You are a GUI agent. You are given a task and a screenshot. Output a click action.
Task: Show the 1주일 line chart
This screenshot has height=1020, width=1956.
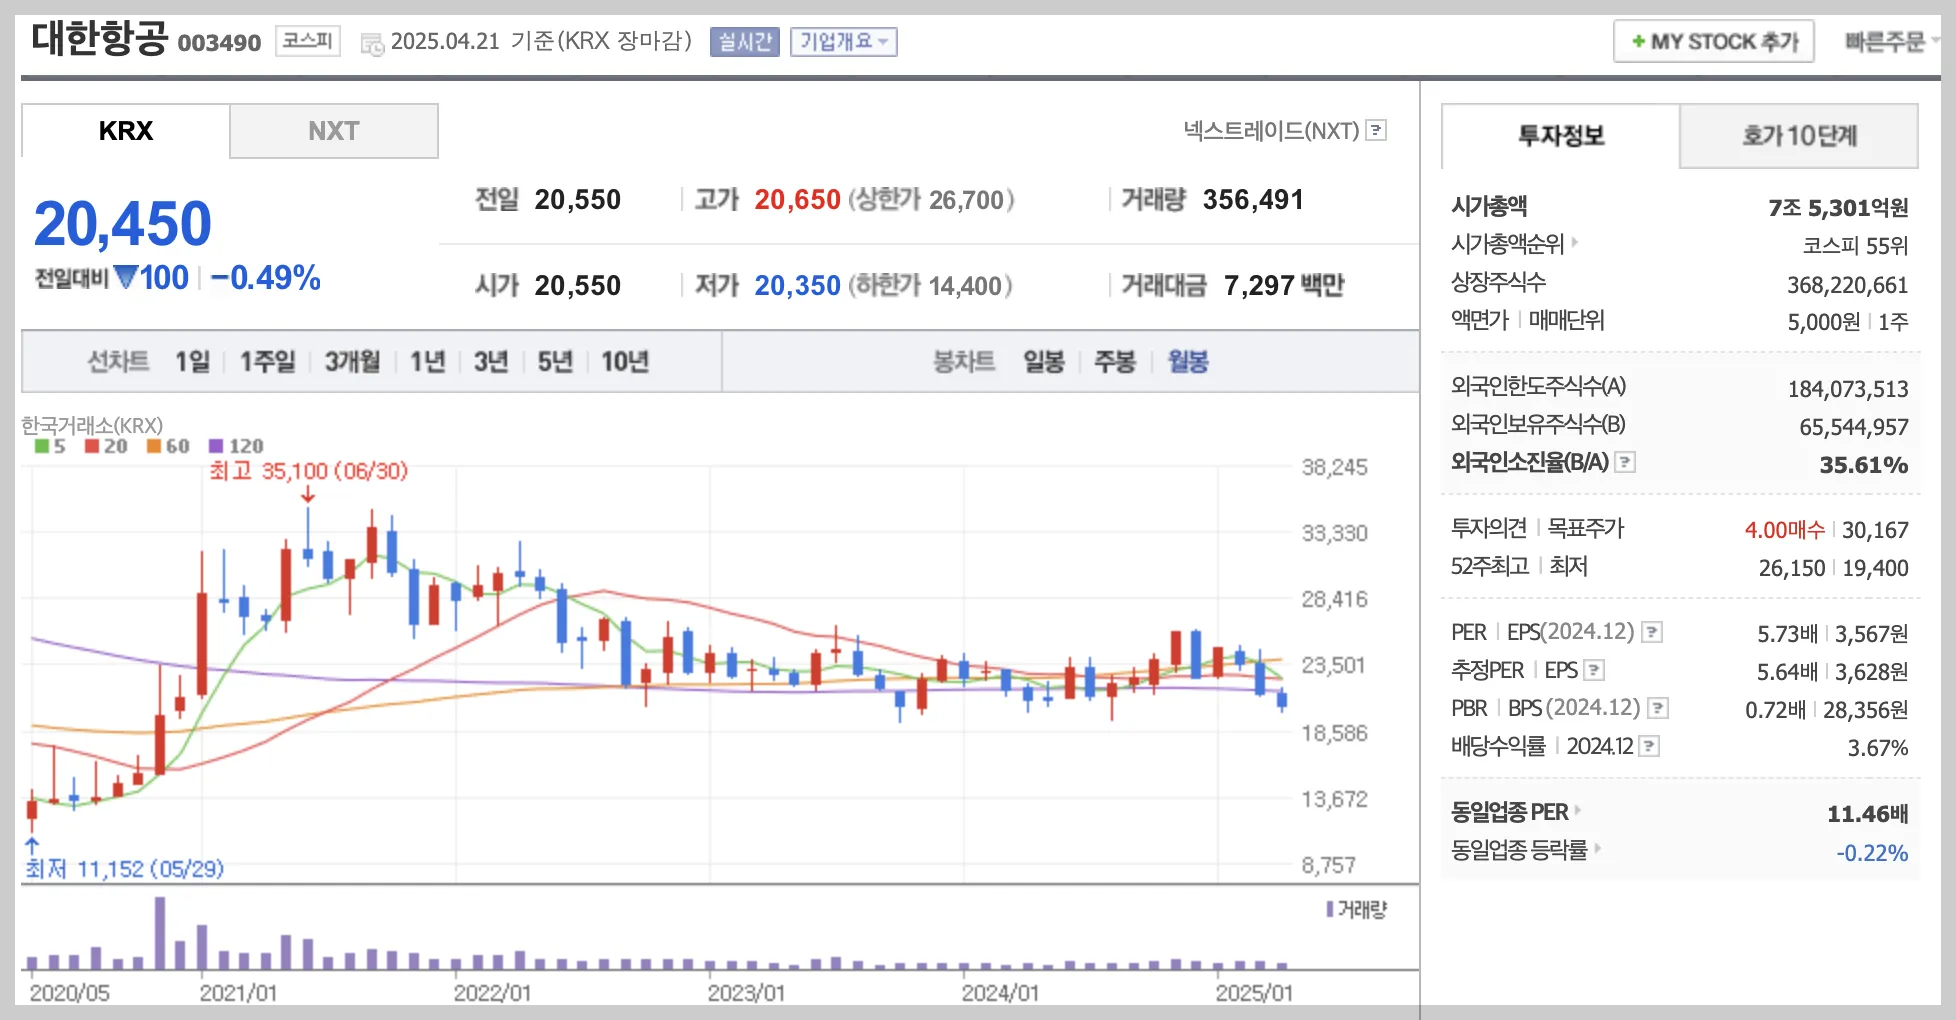pos(268,361)
